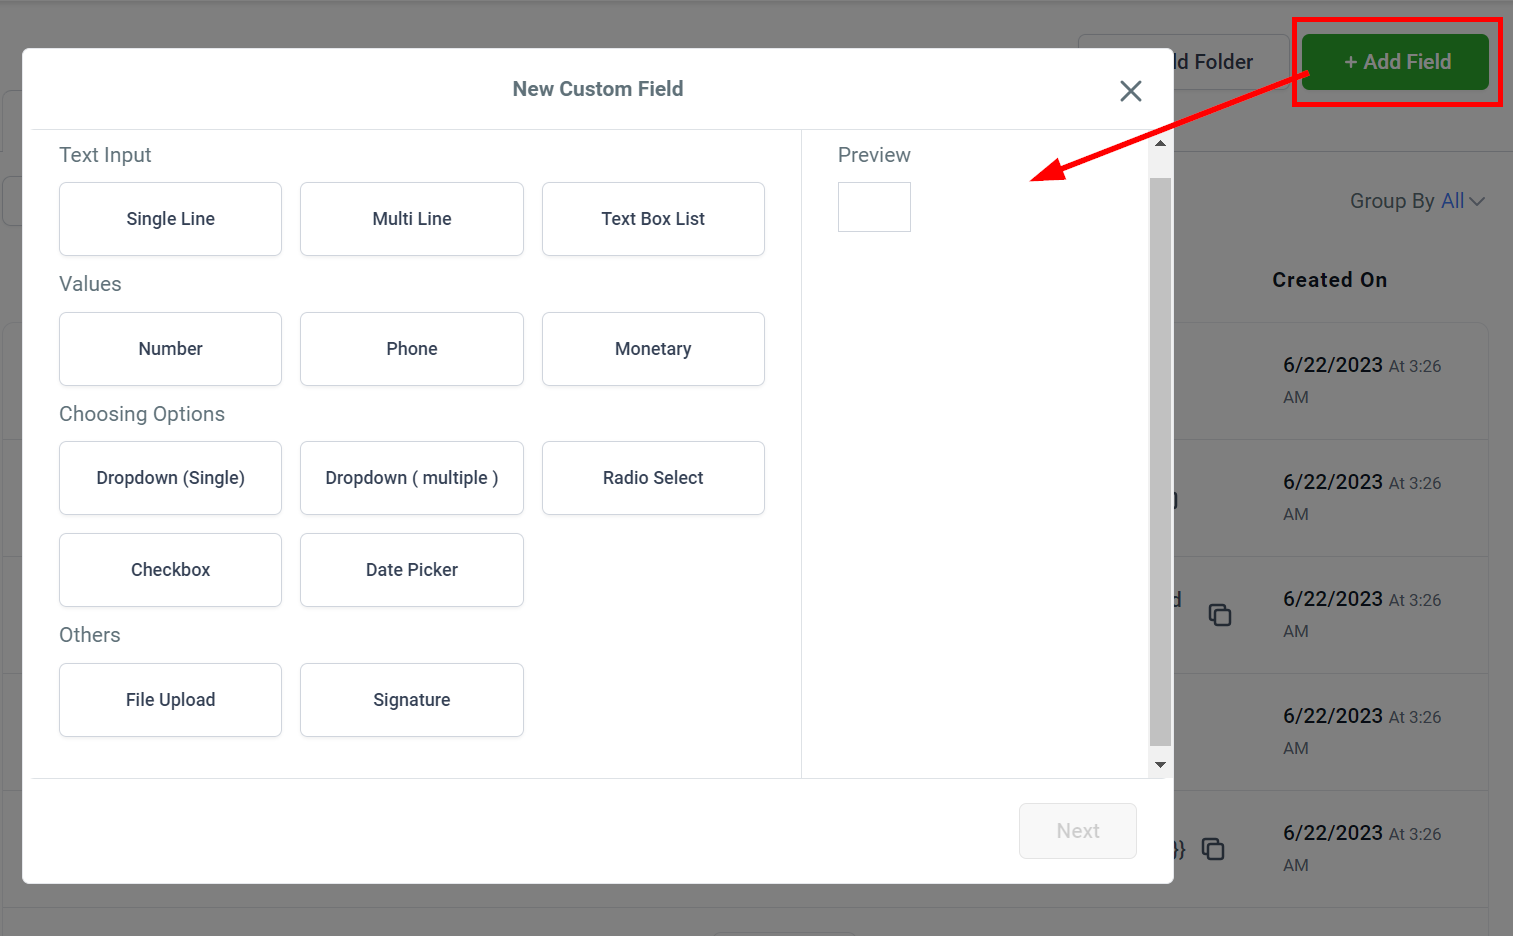Select the Number value field
1513x936 pixels.
click(170, 349)
